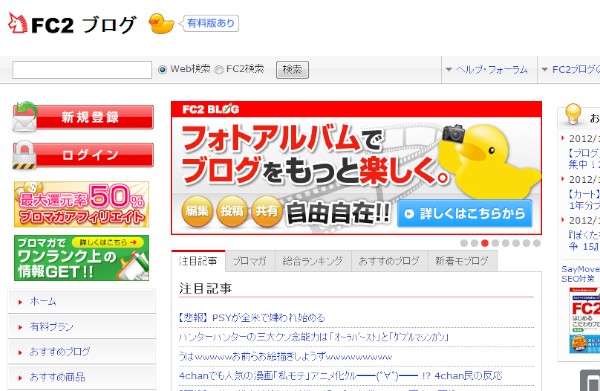Open the ハンターハンターの三大クソ念能力 article
The height and width of the screenshot is (391, 600).
(x=314, y=337)
